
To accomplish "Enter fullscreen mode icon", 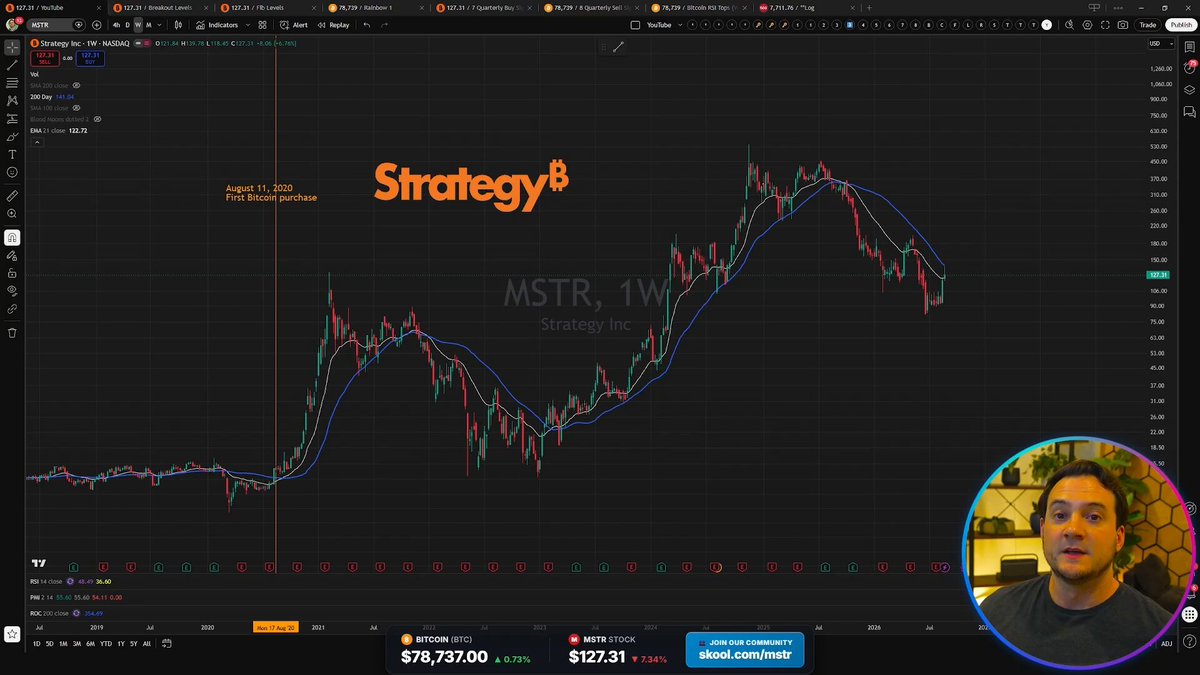I will [x=1105, y=25].
